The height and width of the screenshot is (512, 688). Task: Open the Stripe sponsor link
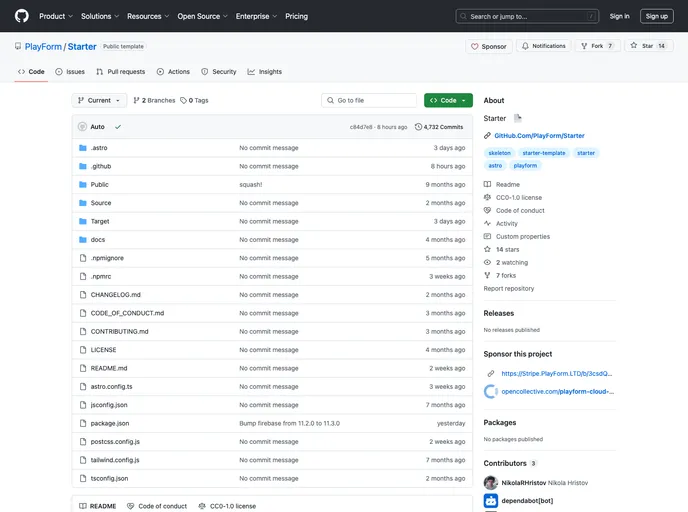(556, 373)
